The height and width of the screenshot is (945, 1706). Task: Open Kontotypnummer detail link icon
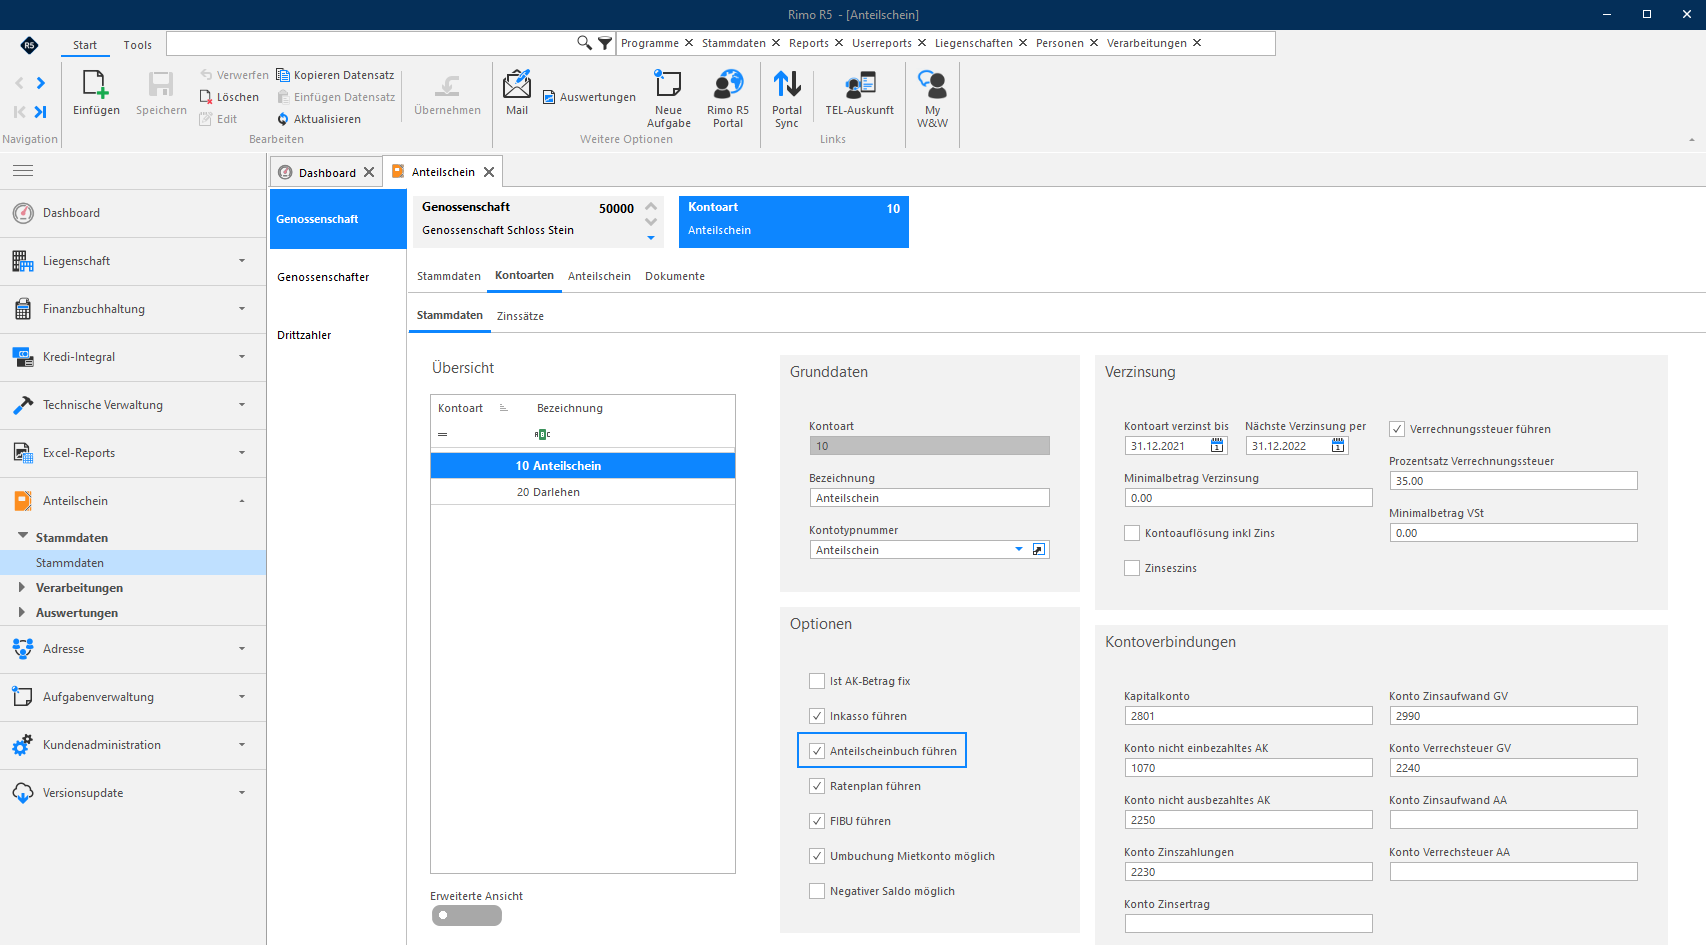point(1039,550)
